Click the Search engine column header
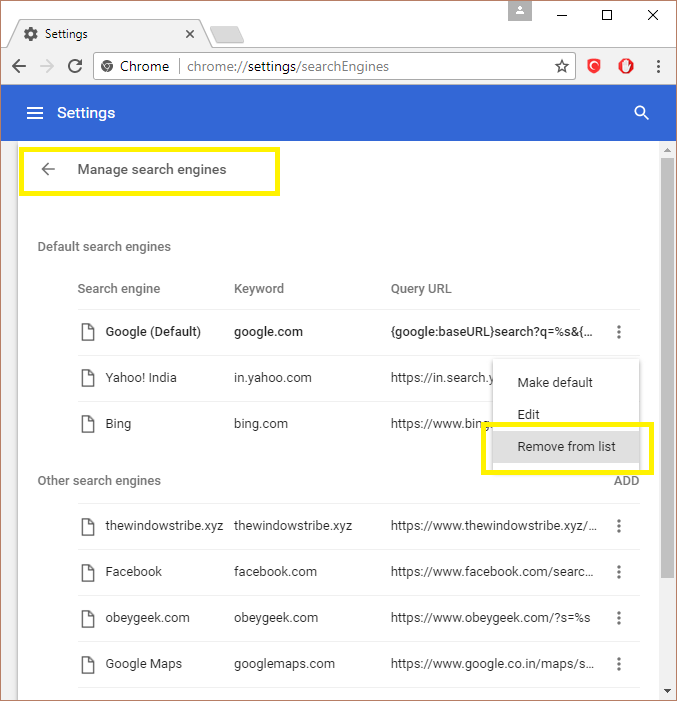The width and height of the screenshot is (677, 701). pyautogui.click(x=118, y=289)
